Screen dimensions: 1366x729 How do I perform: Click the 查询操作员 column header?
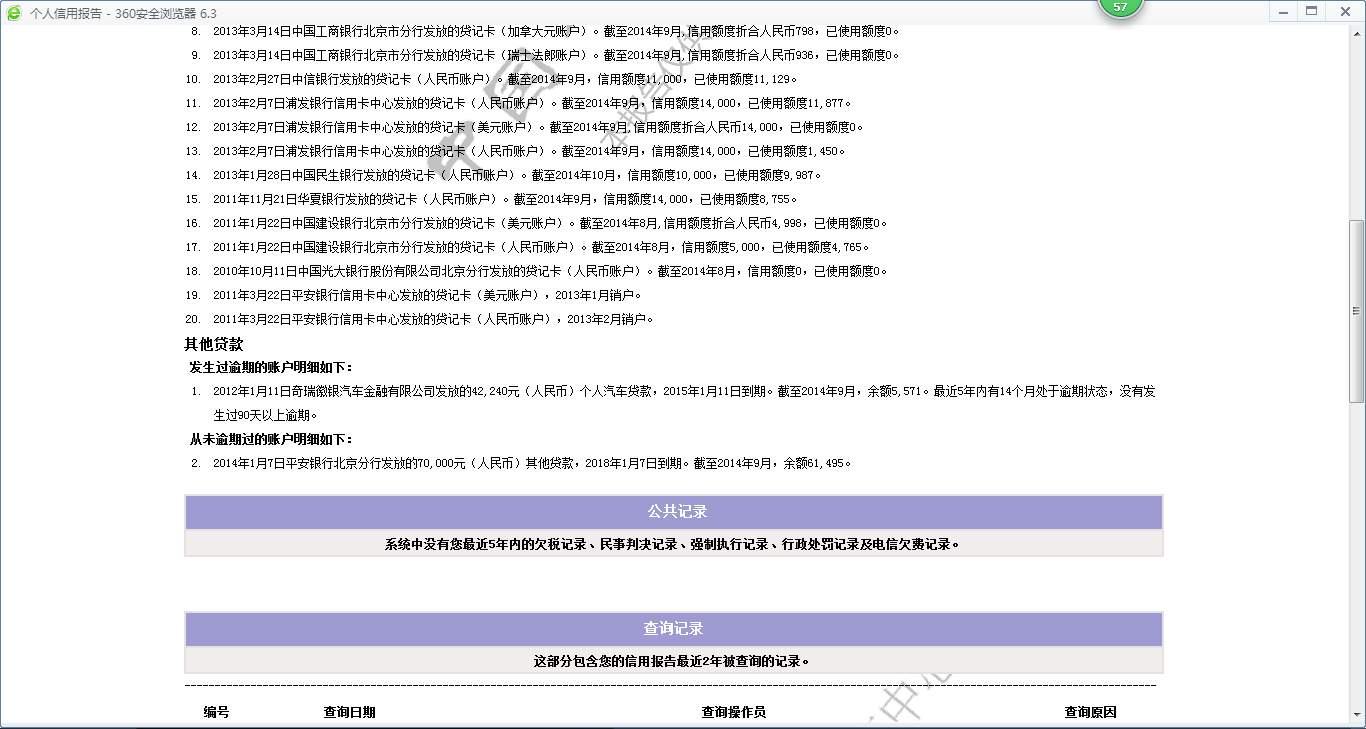point(734,712)
